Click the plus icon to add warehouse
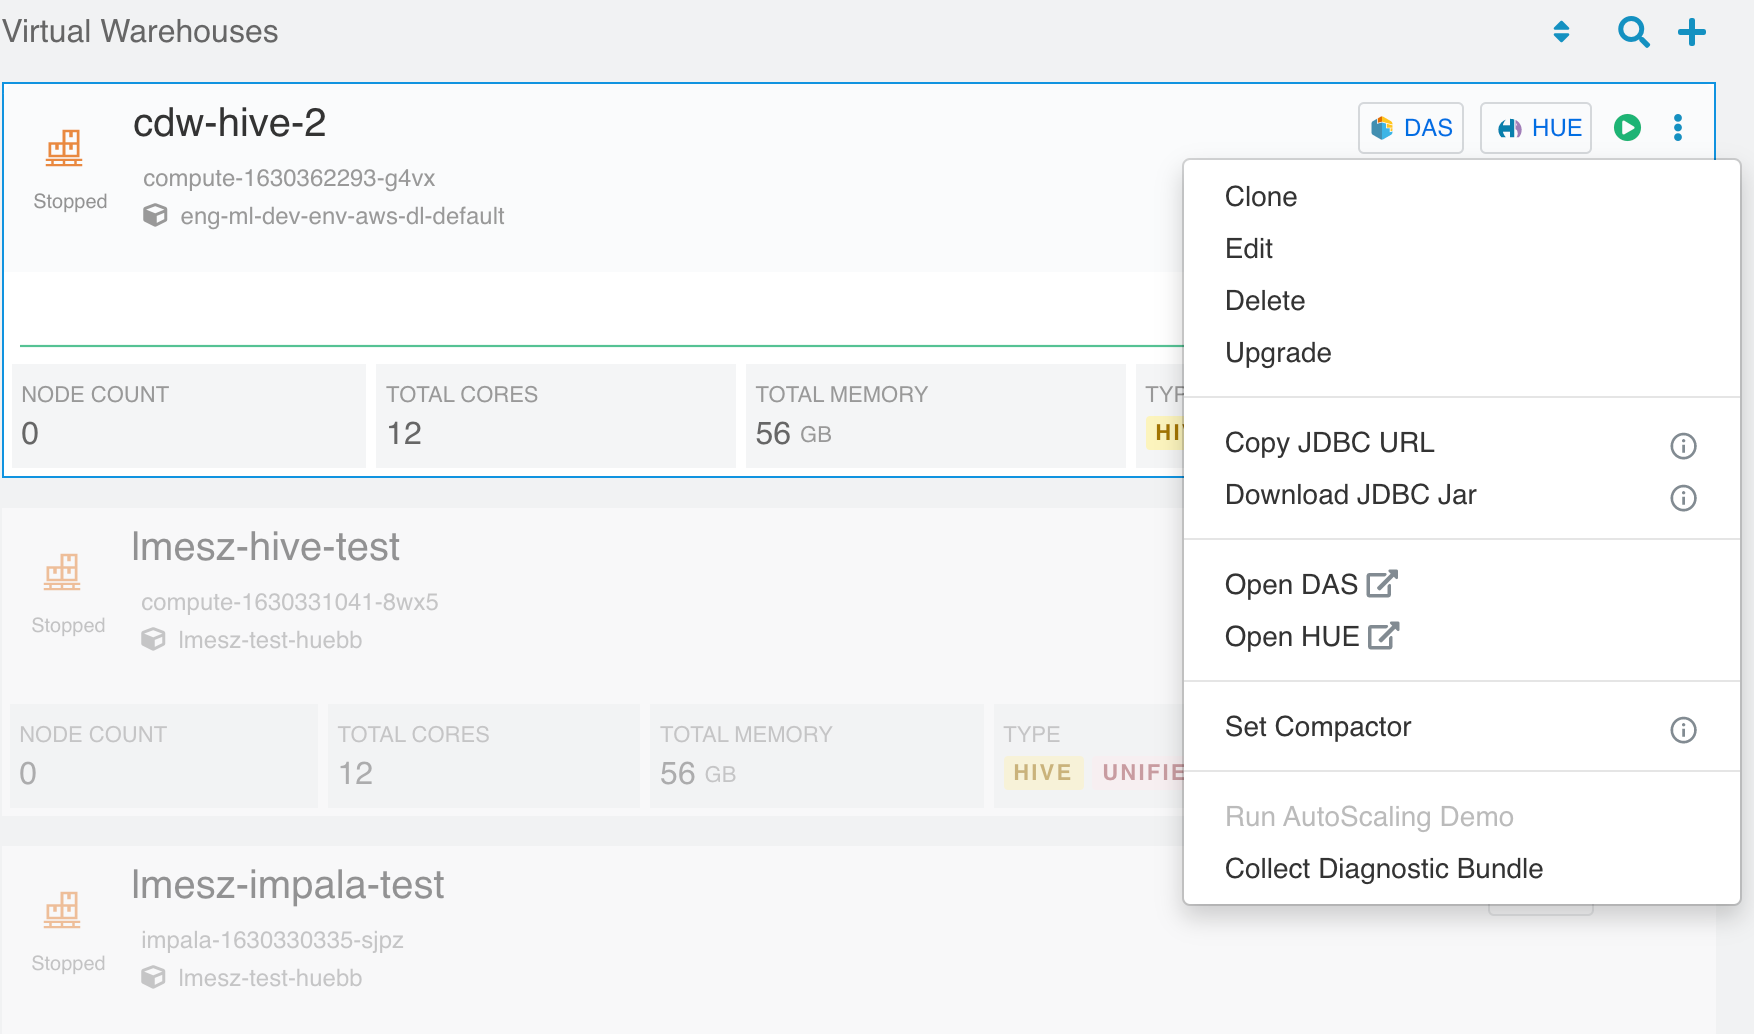1754x1034 pixels. 1692,32
